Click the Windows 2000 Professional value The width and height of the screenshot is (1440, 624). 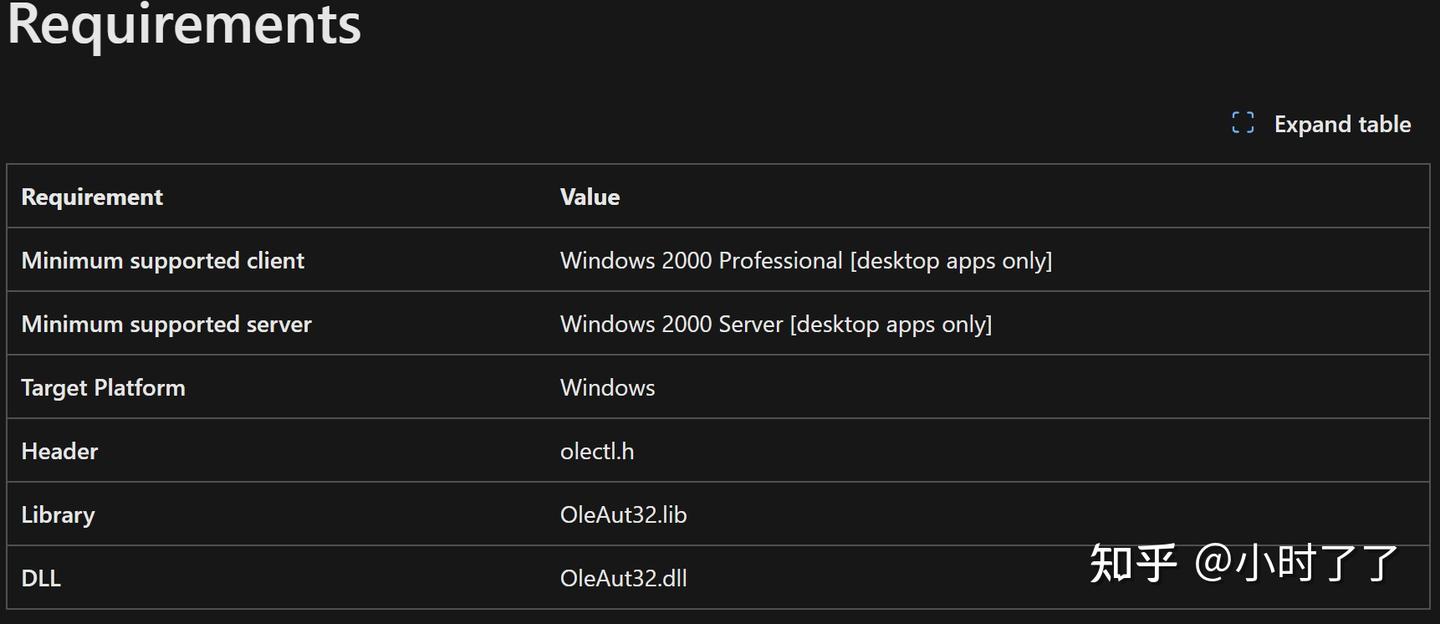(701, 261)
